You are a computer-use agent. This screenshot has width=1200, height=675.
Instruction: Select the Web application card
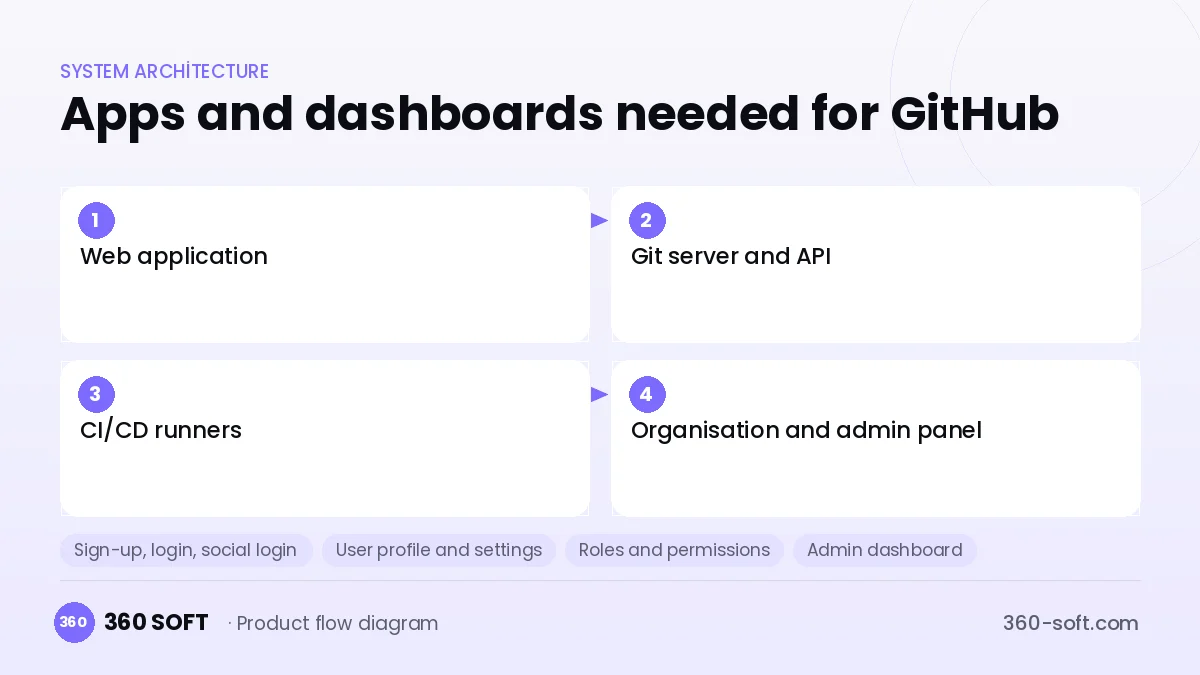coord(325,264)
